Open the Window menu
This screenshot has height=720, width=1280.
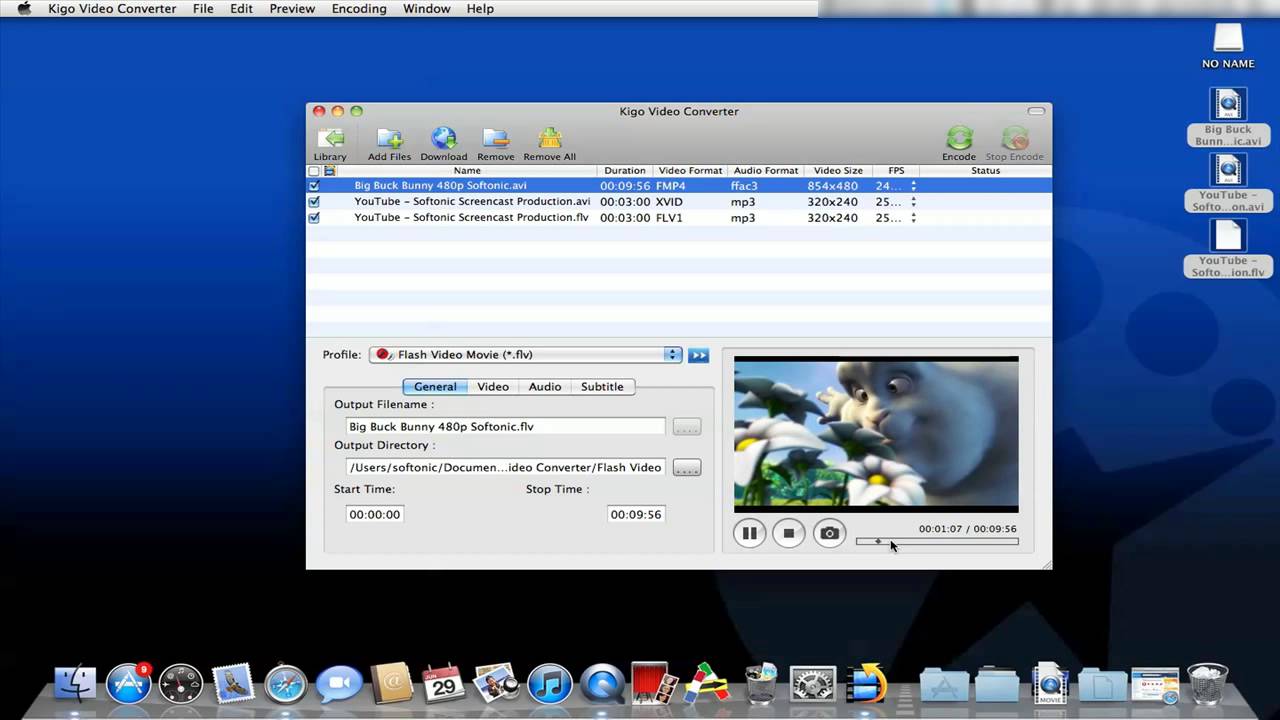pos(426,9)
